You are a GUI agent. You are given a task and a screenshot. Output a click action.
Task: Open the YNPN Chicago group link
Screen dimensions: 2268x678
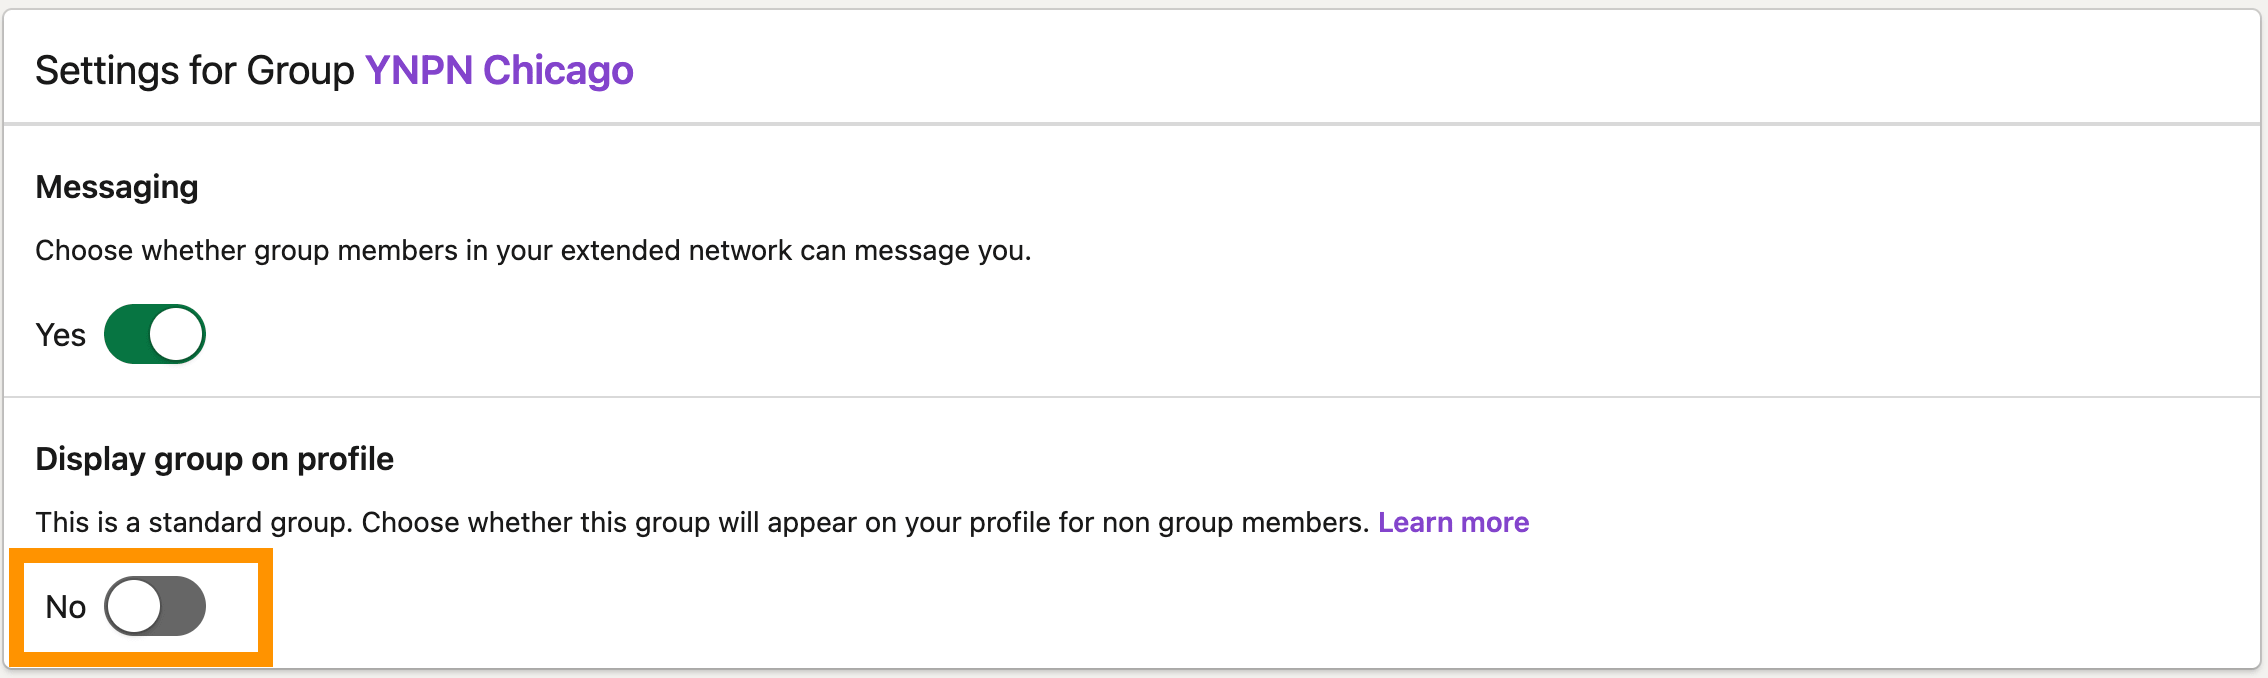pos(498,71)
